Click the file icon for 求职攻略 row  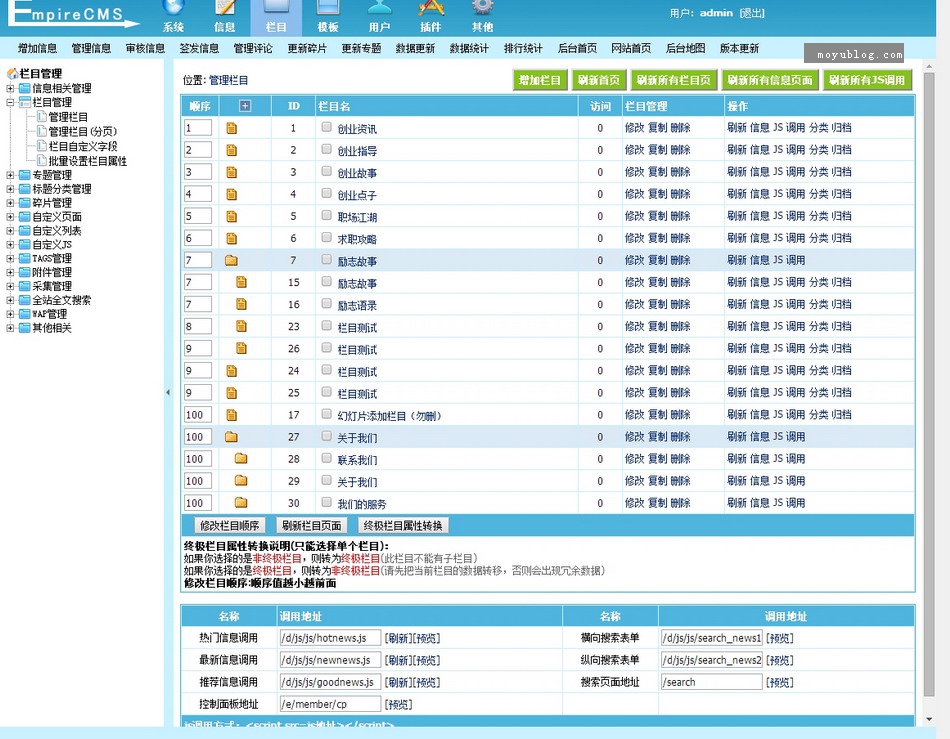[231, 239]
